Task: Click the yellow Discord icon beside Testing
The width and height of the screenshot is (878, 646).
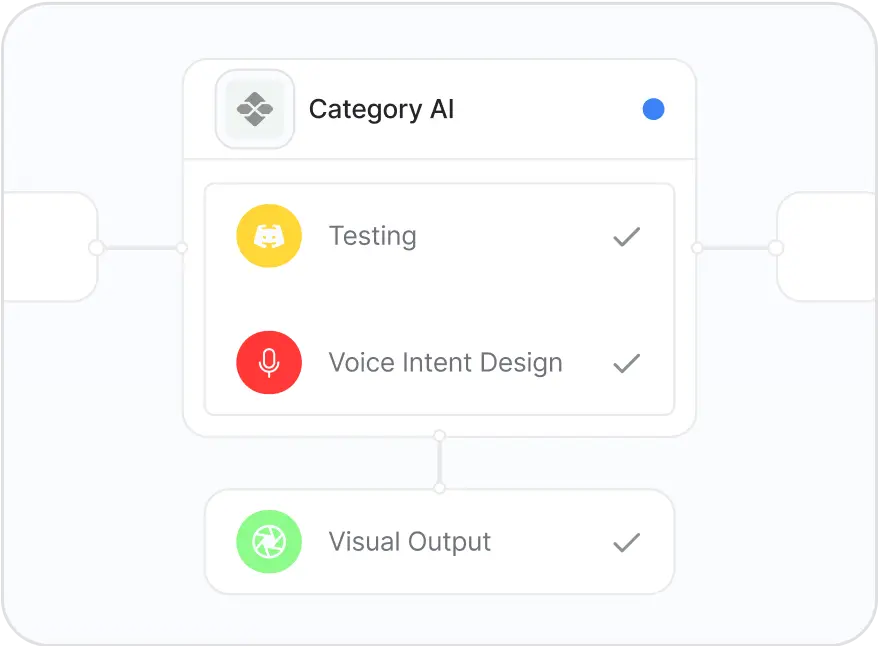Action: click(269, 236)
